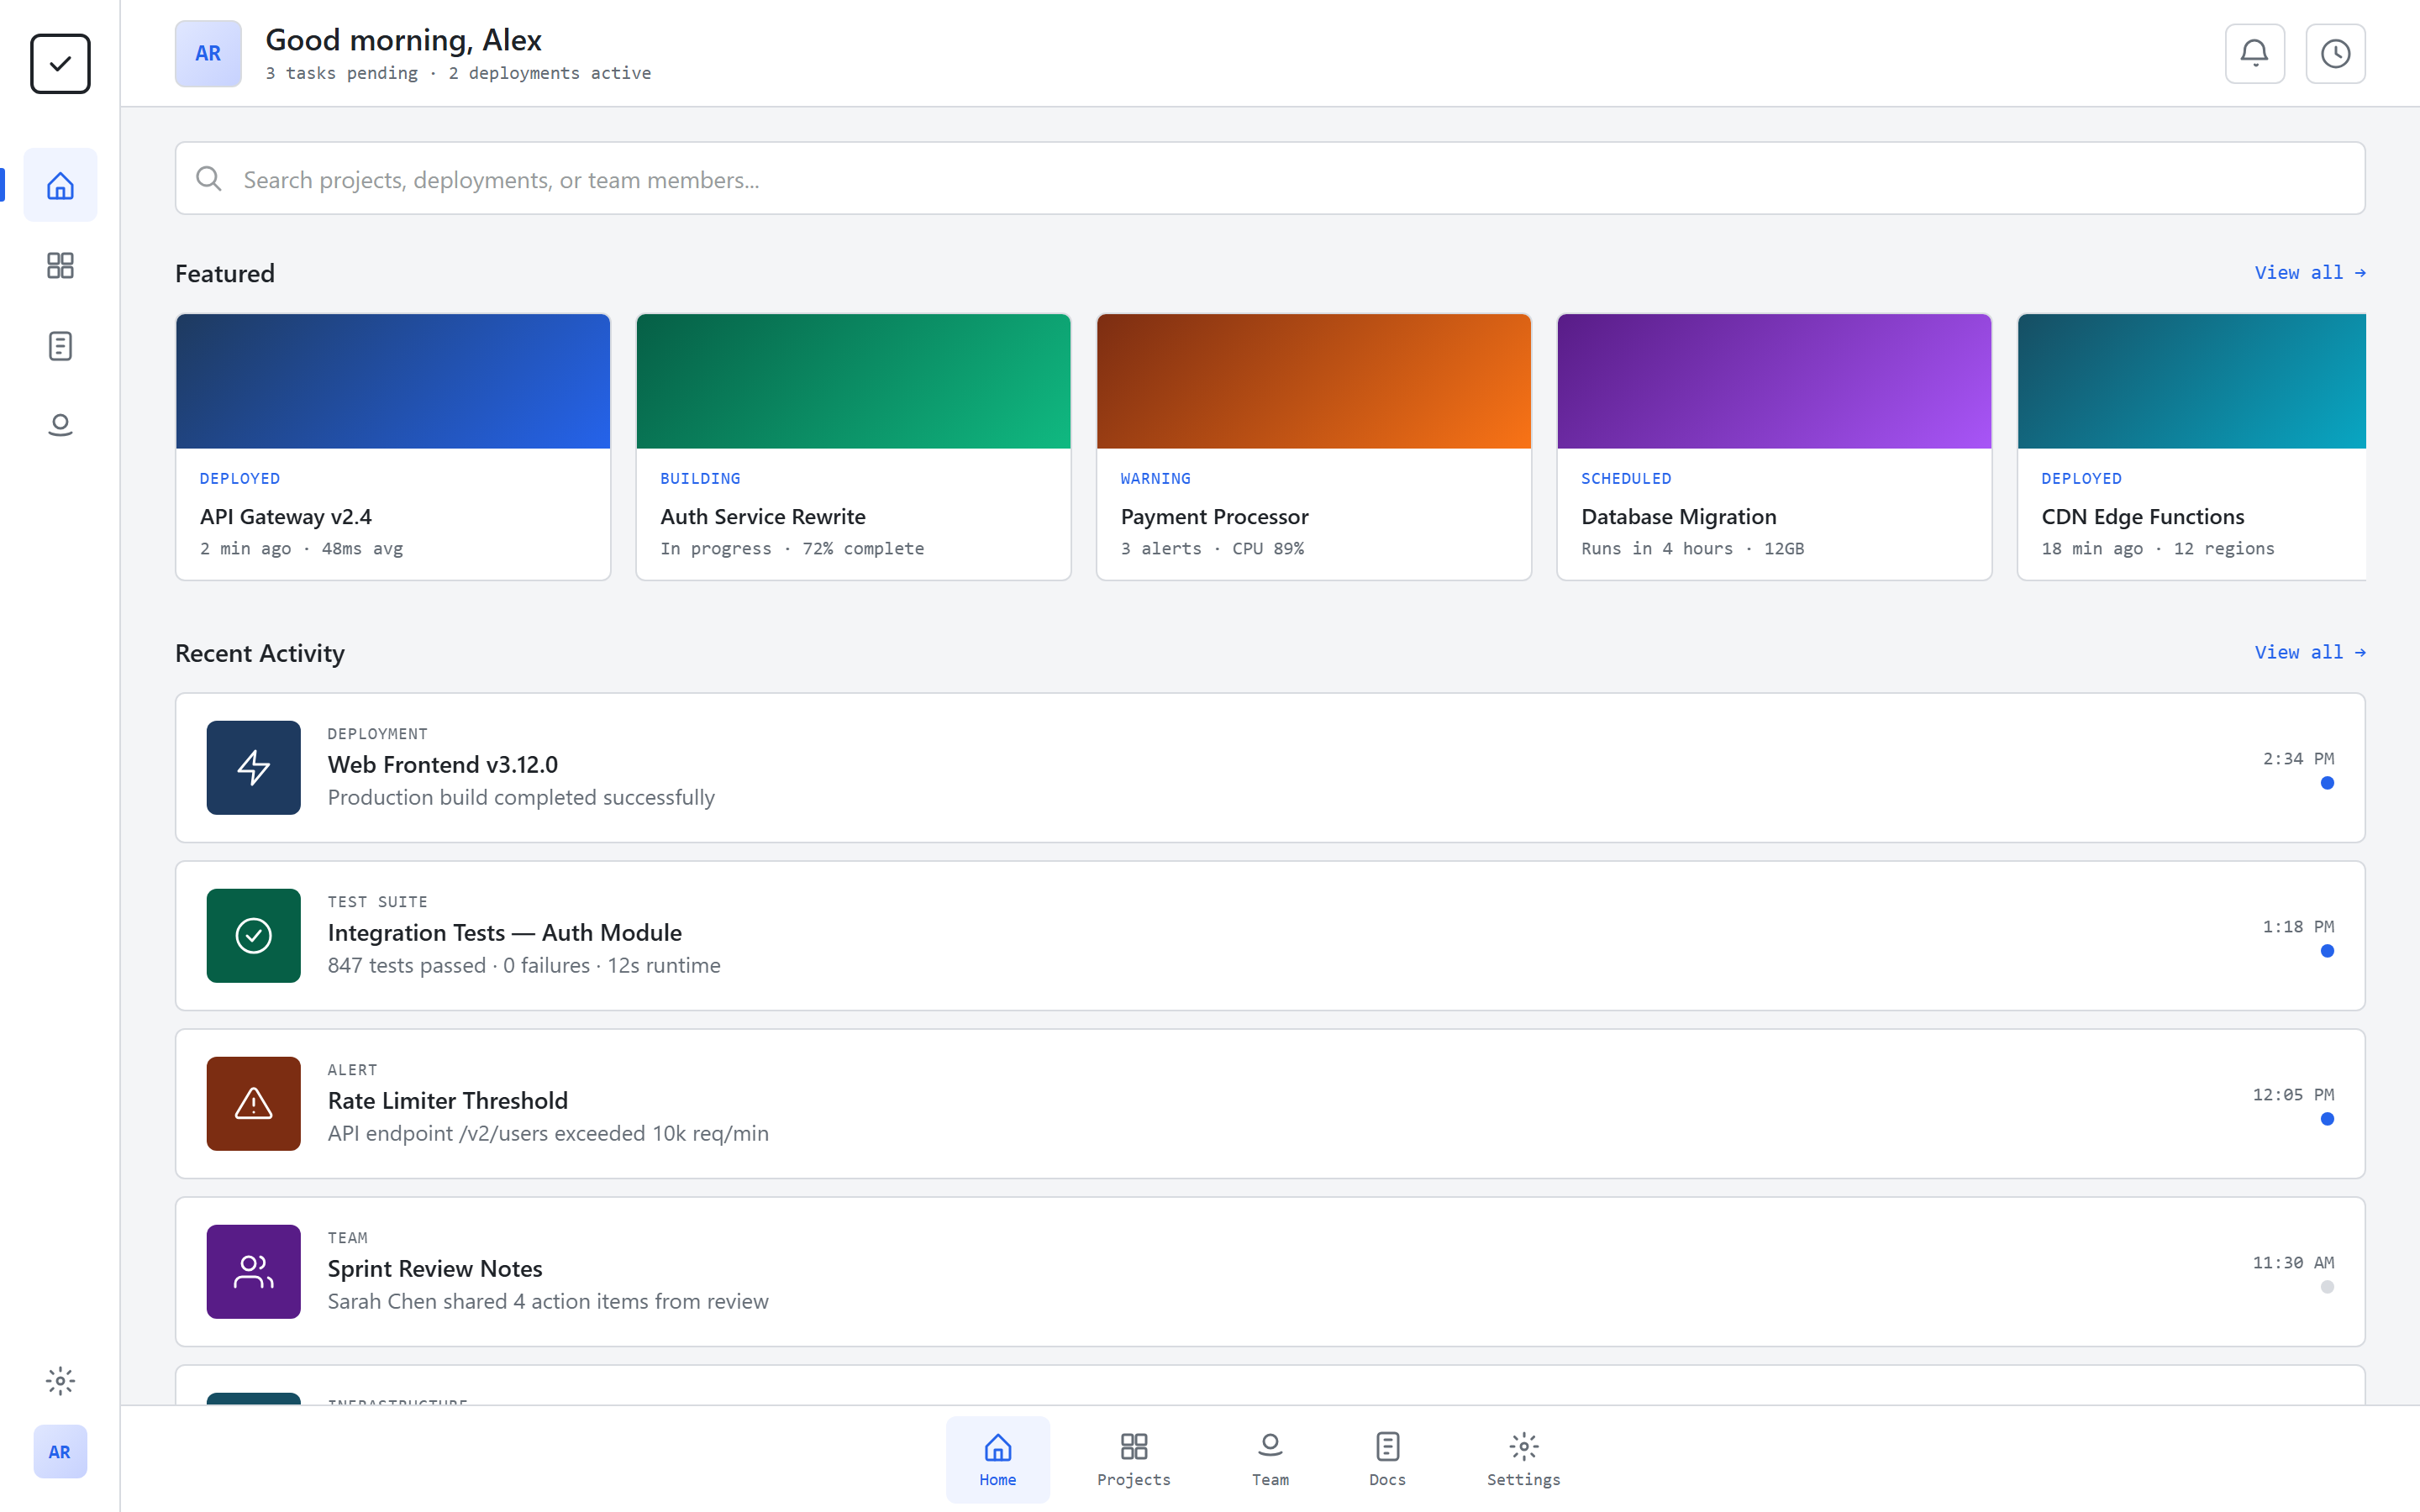The height and width of the screenshot is (1512, 2420).
Task: Click the Database Migration title
Action: (x=1679, y=517)
